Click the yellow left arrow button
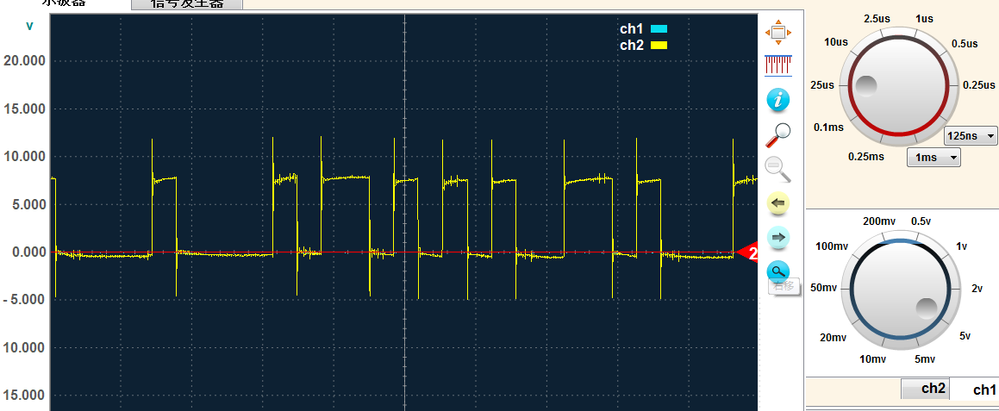Image resolution: width=999 pixels, height=411 pixels. pos(777,203)
